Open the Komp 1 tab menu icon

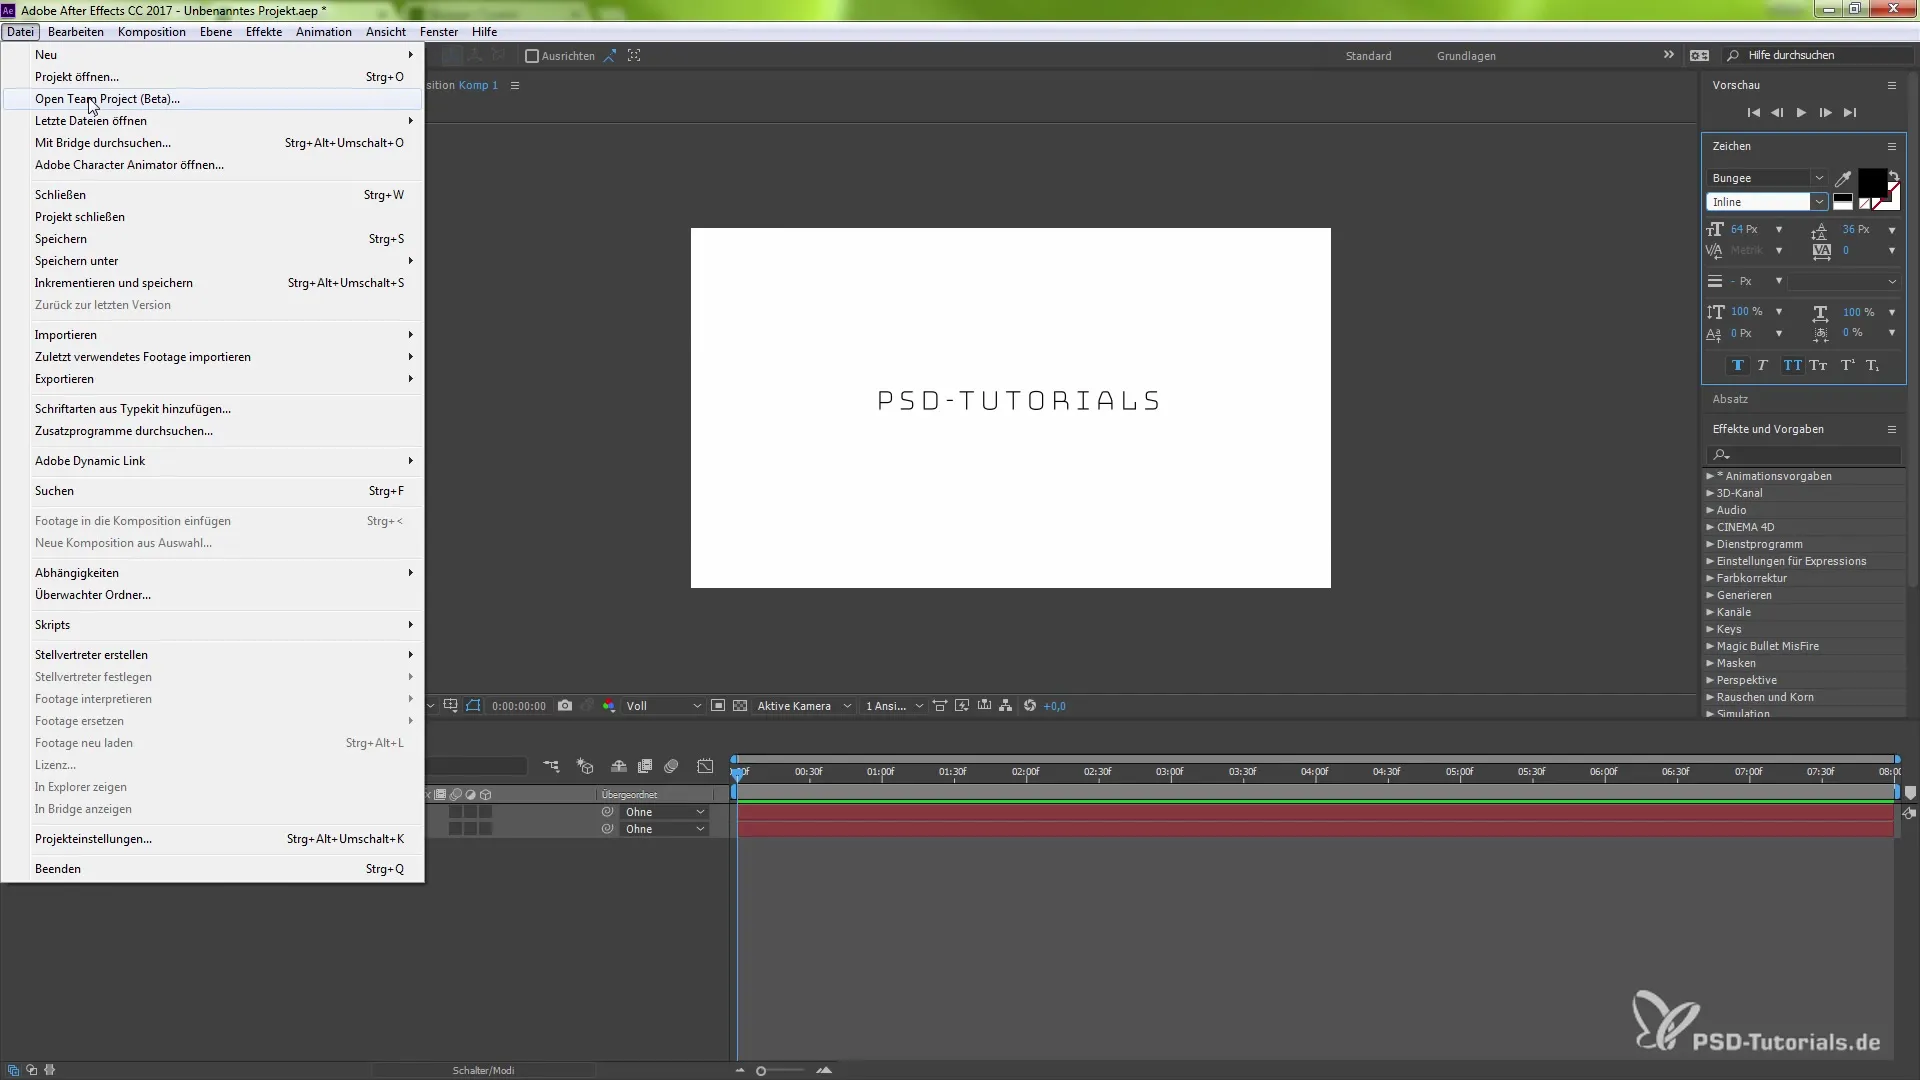point(515,85)
